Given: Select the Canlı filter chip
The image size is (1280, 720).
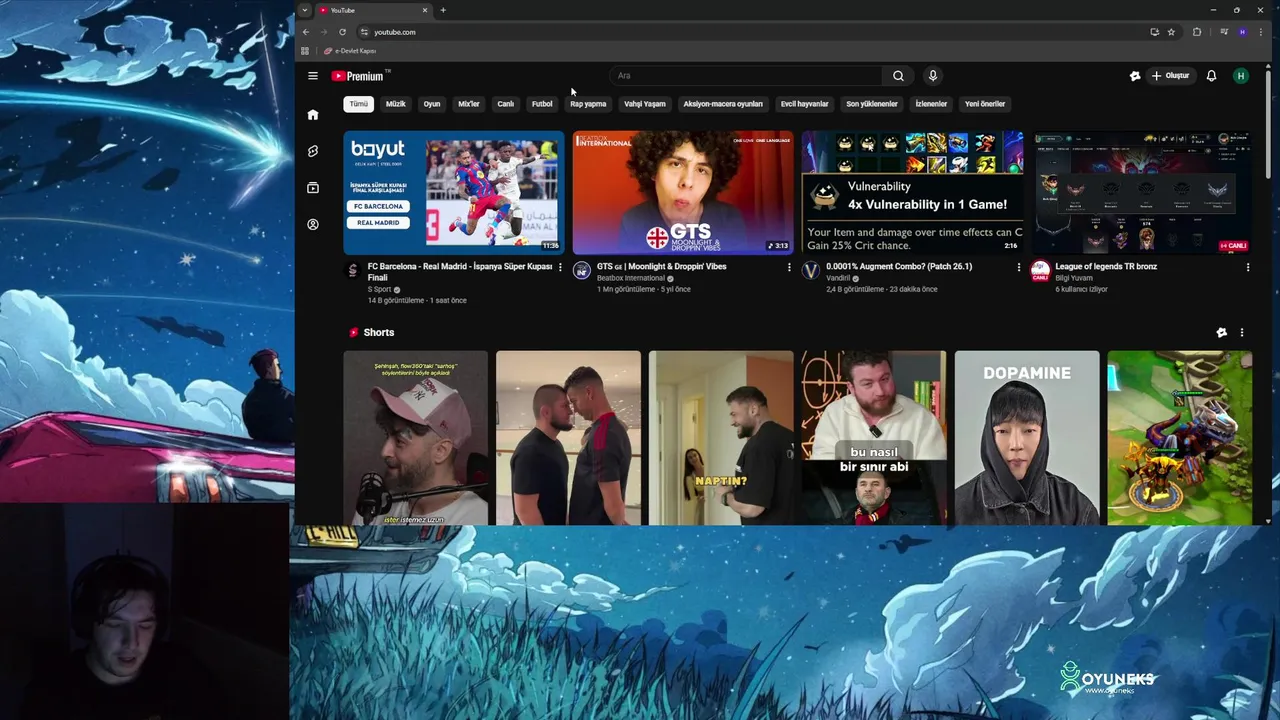Looking at the screenshot, I should coord(506,104).
